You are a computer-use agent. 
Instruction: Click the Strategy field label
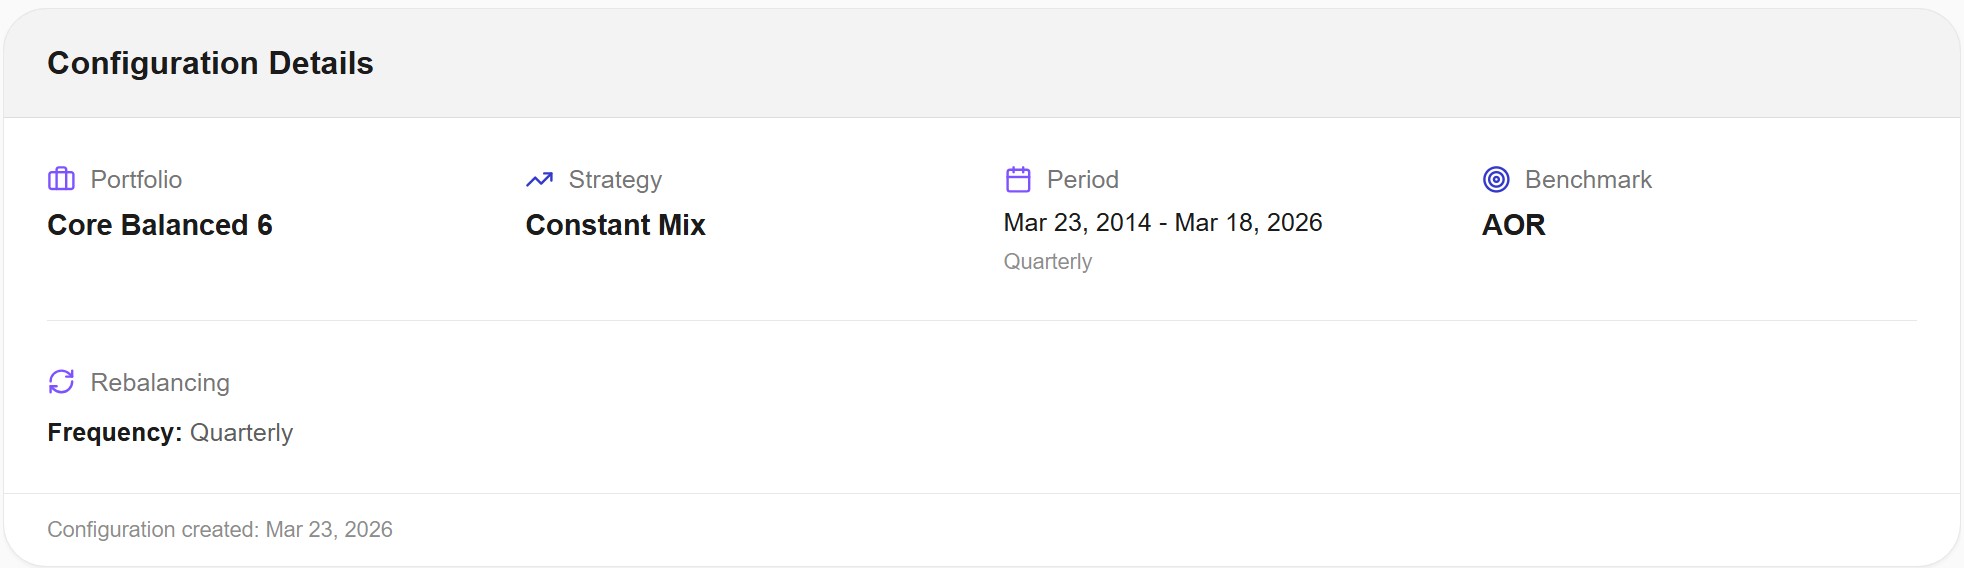615,180
